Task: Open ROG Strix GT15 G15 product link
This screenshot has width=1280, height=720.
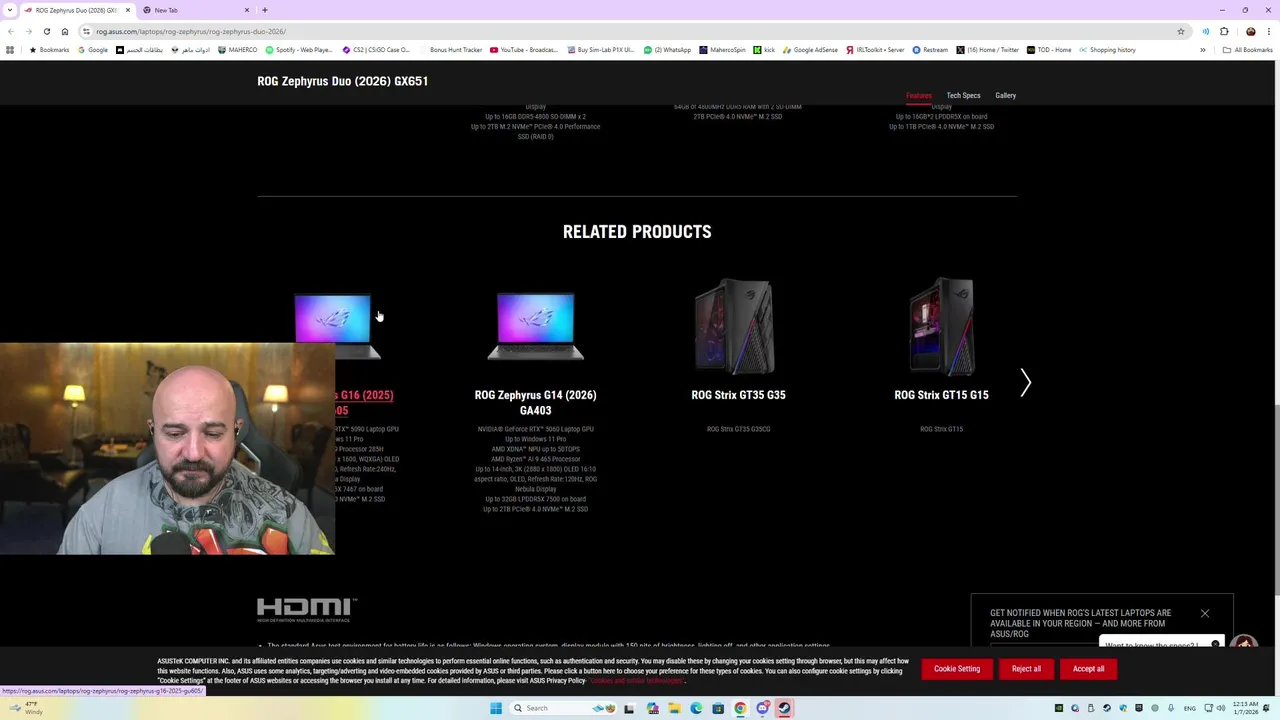Action: [x=941, y=395]
